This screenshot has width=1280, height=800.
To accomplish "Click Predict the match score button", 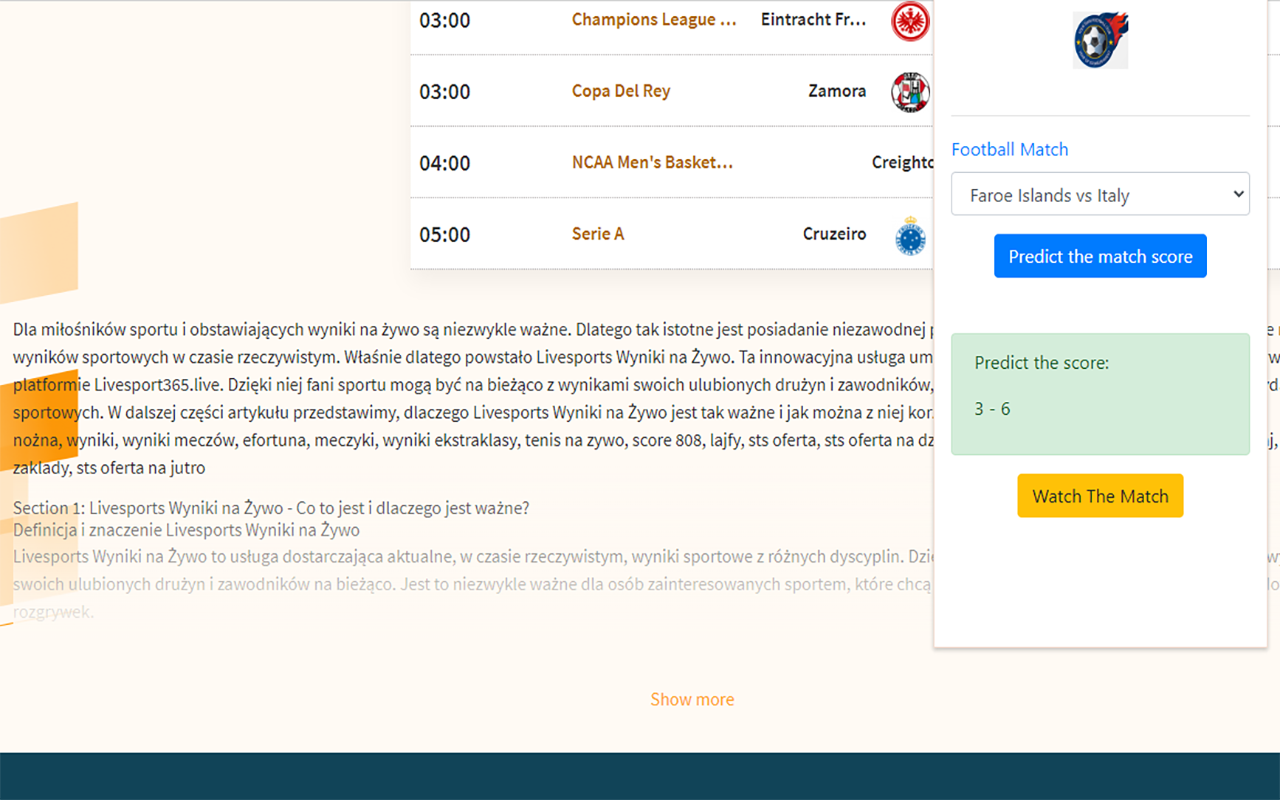I will tap(1100, 256).
